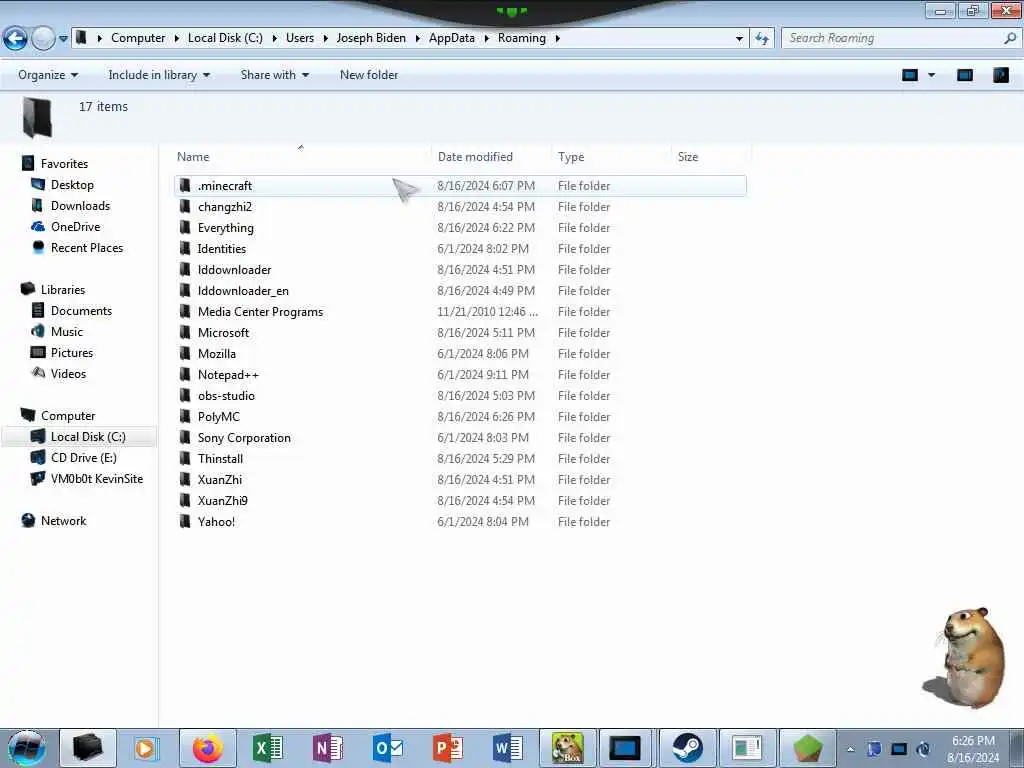Click Local Disk (C:) in breadcrumb

pos(225,38)
